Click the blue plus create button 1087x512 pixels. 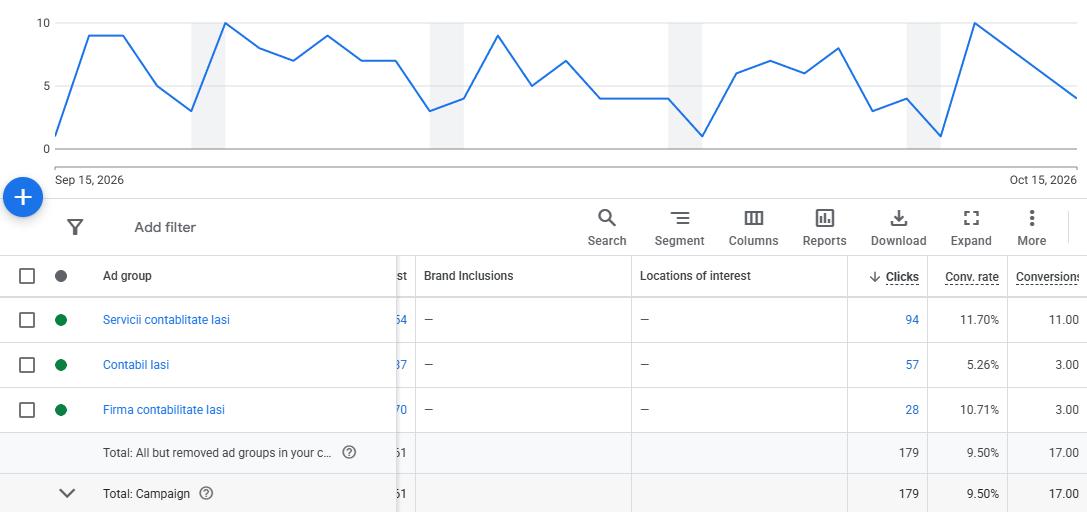pyautogui.click(x=23, y=197)
